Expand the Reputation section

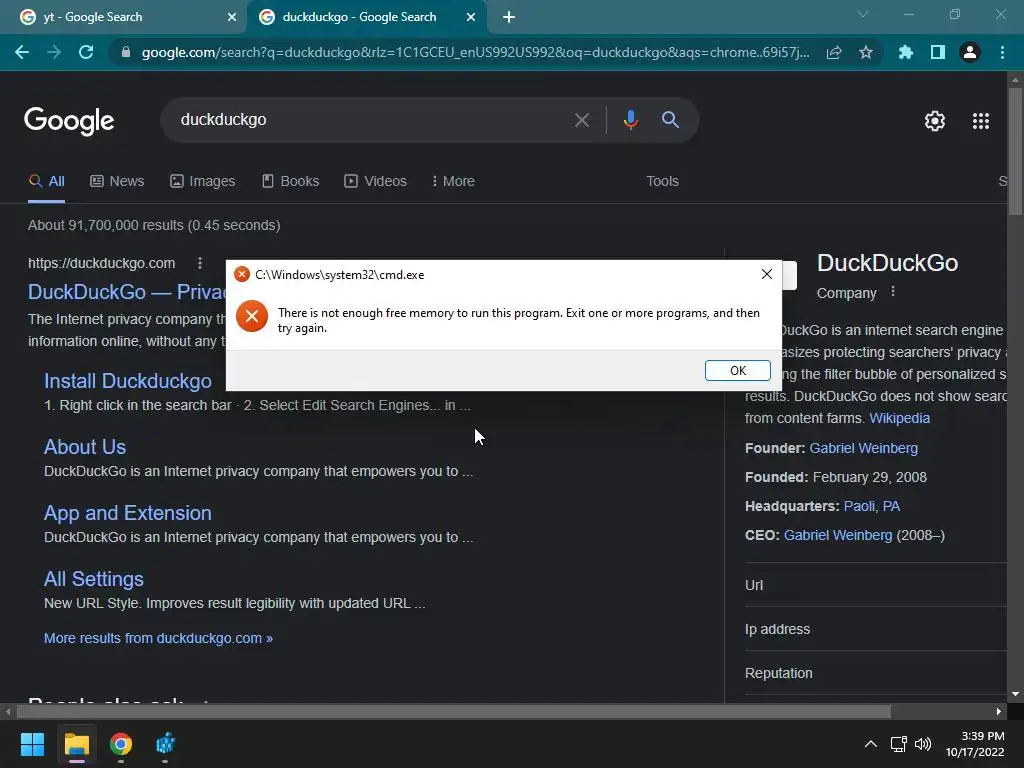click(876, 673)
